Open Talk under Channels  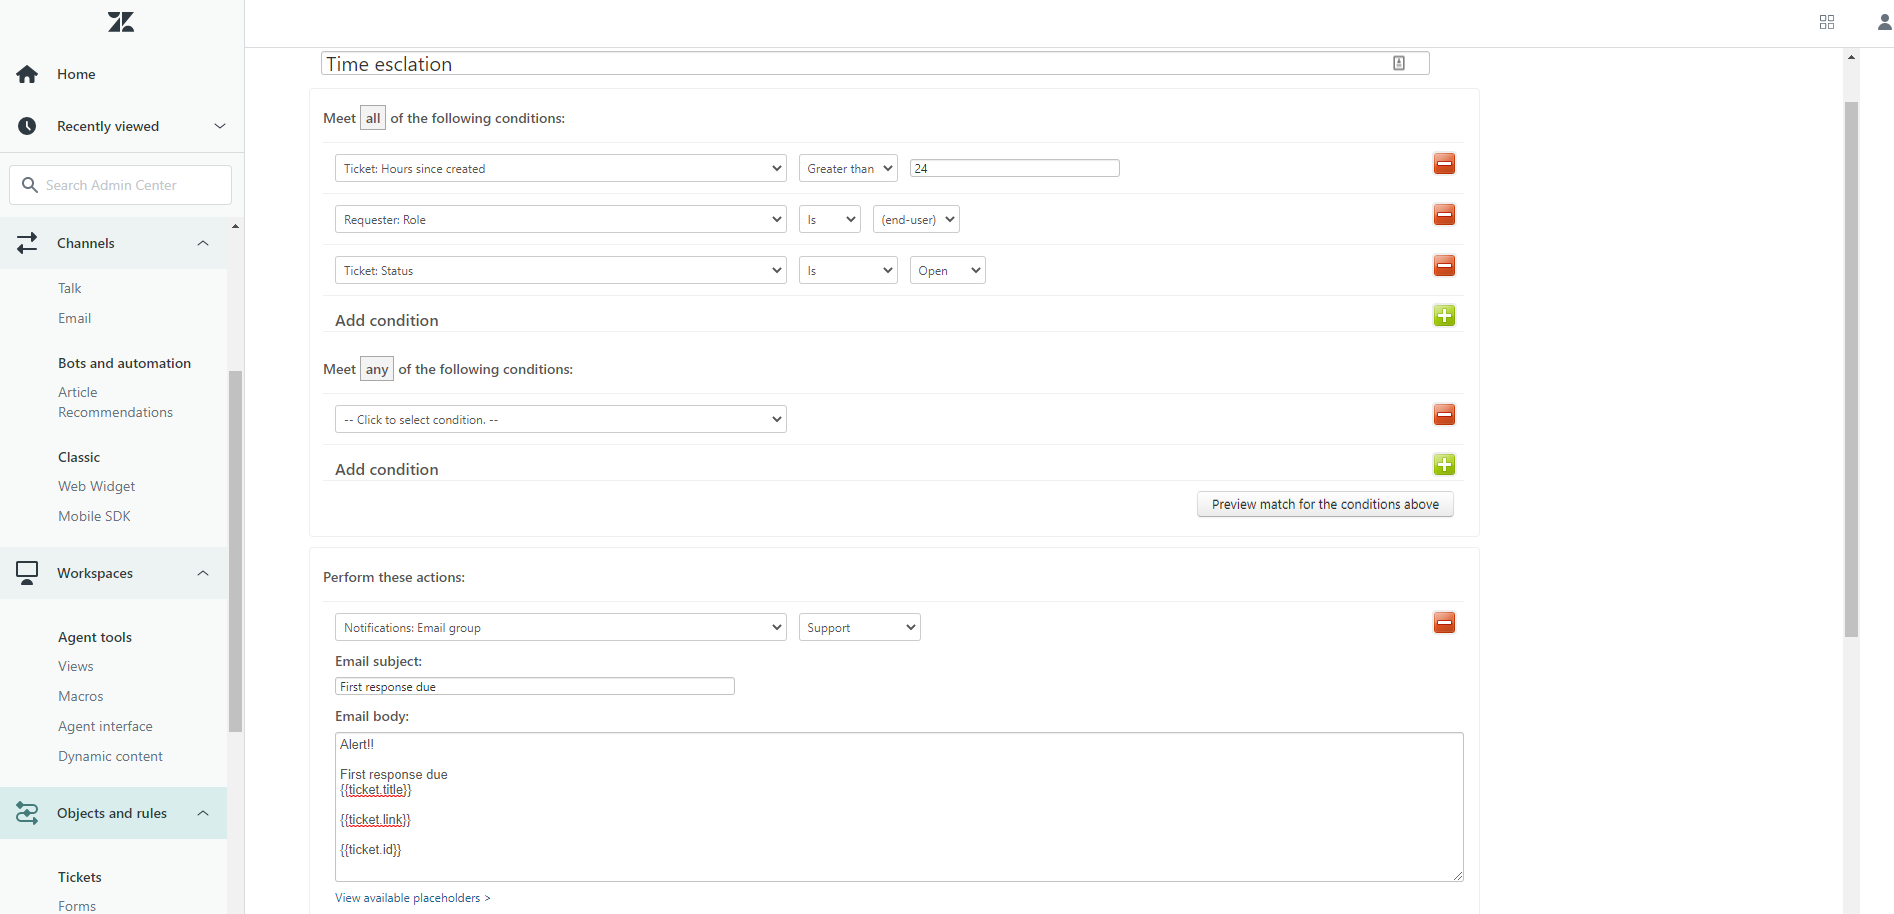click(70, 288)
